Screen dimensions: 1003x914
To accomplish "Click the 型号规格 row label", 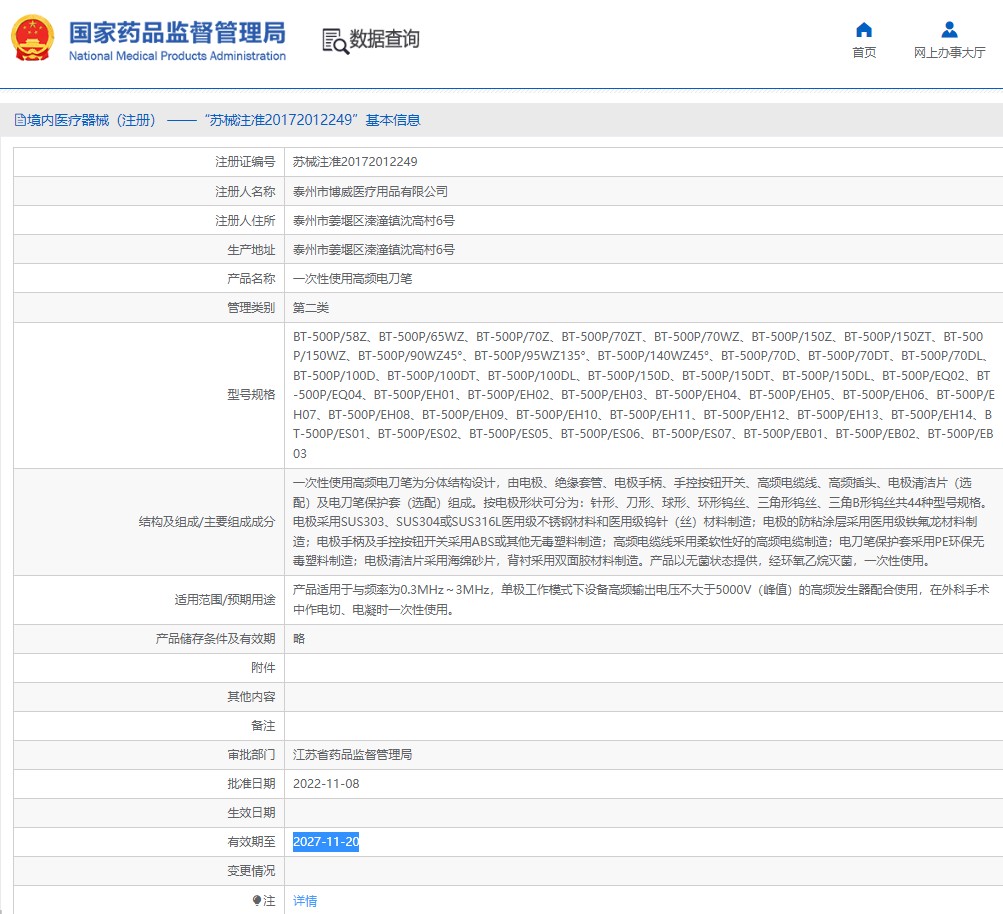I will click(x=251, y=395).
